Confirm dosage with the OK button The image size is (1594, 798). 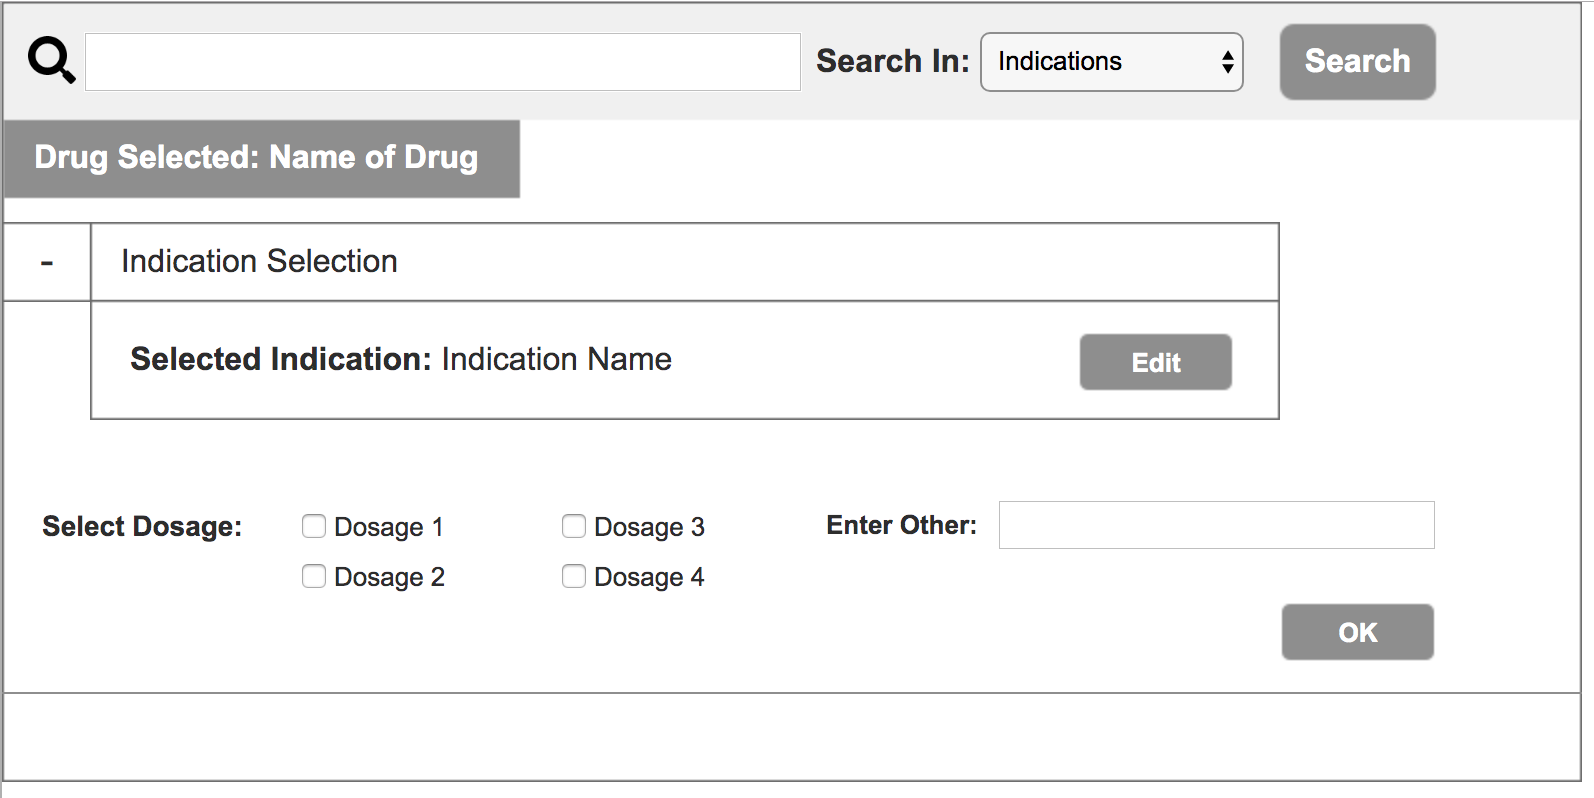coord(1357,632)
